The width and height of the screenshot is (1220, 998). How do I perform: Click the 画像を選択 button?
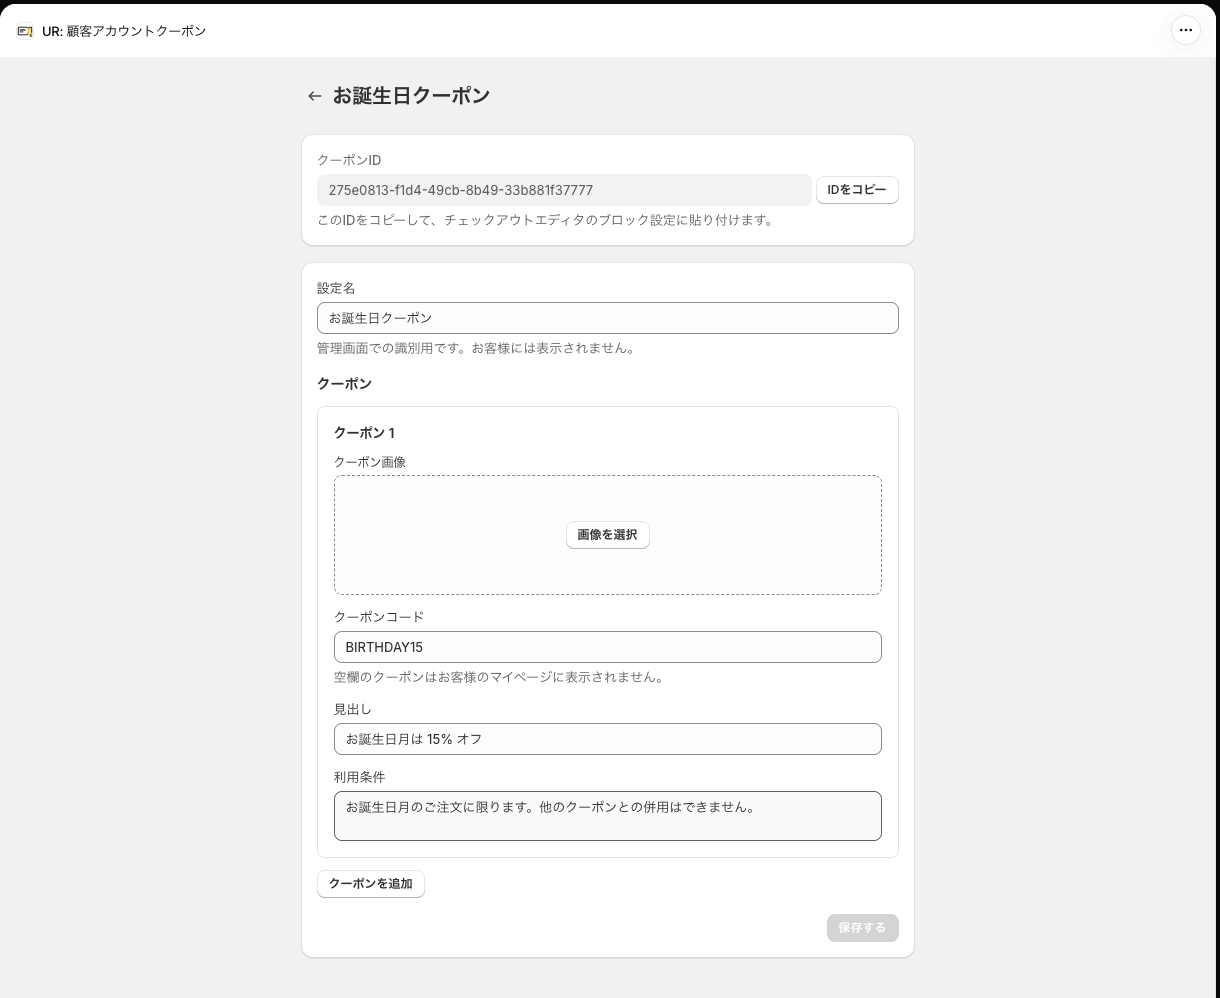point(608,535)
